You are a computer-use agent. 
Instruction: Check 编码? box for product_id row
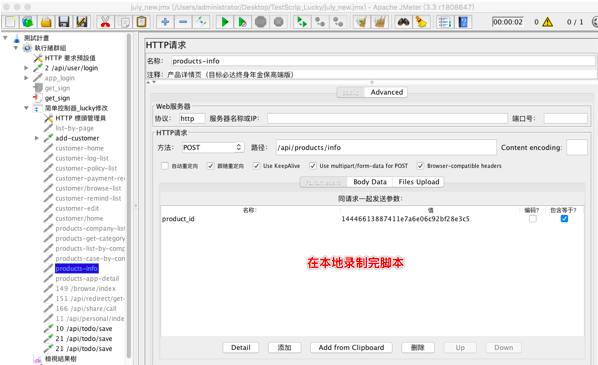[533, 219]
